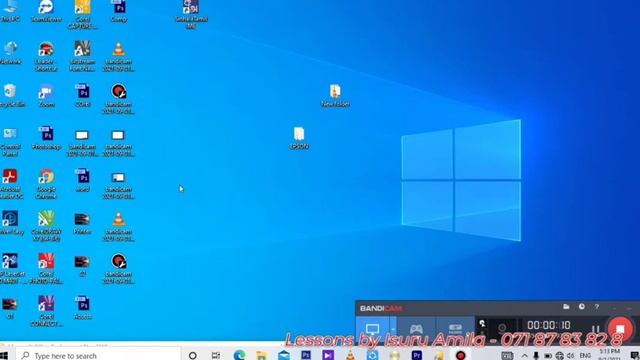
Task: Switch input language via ENG indicator
Action: 585,356
